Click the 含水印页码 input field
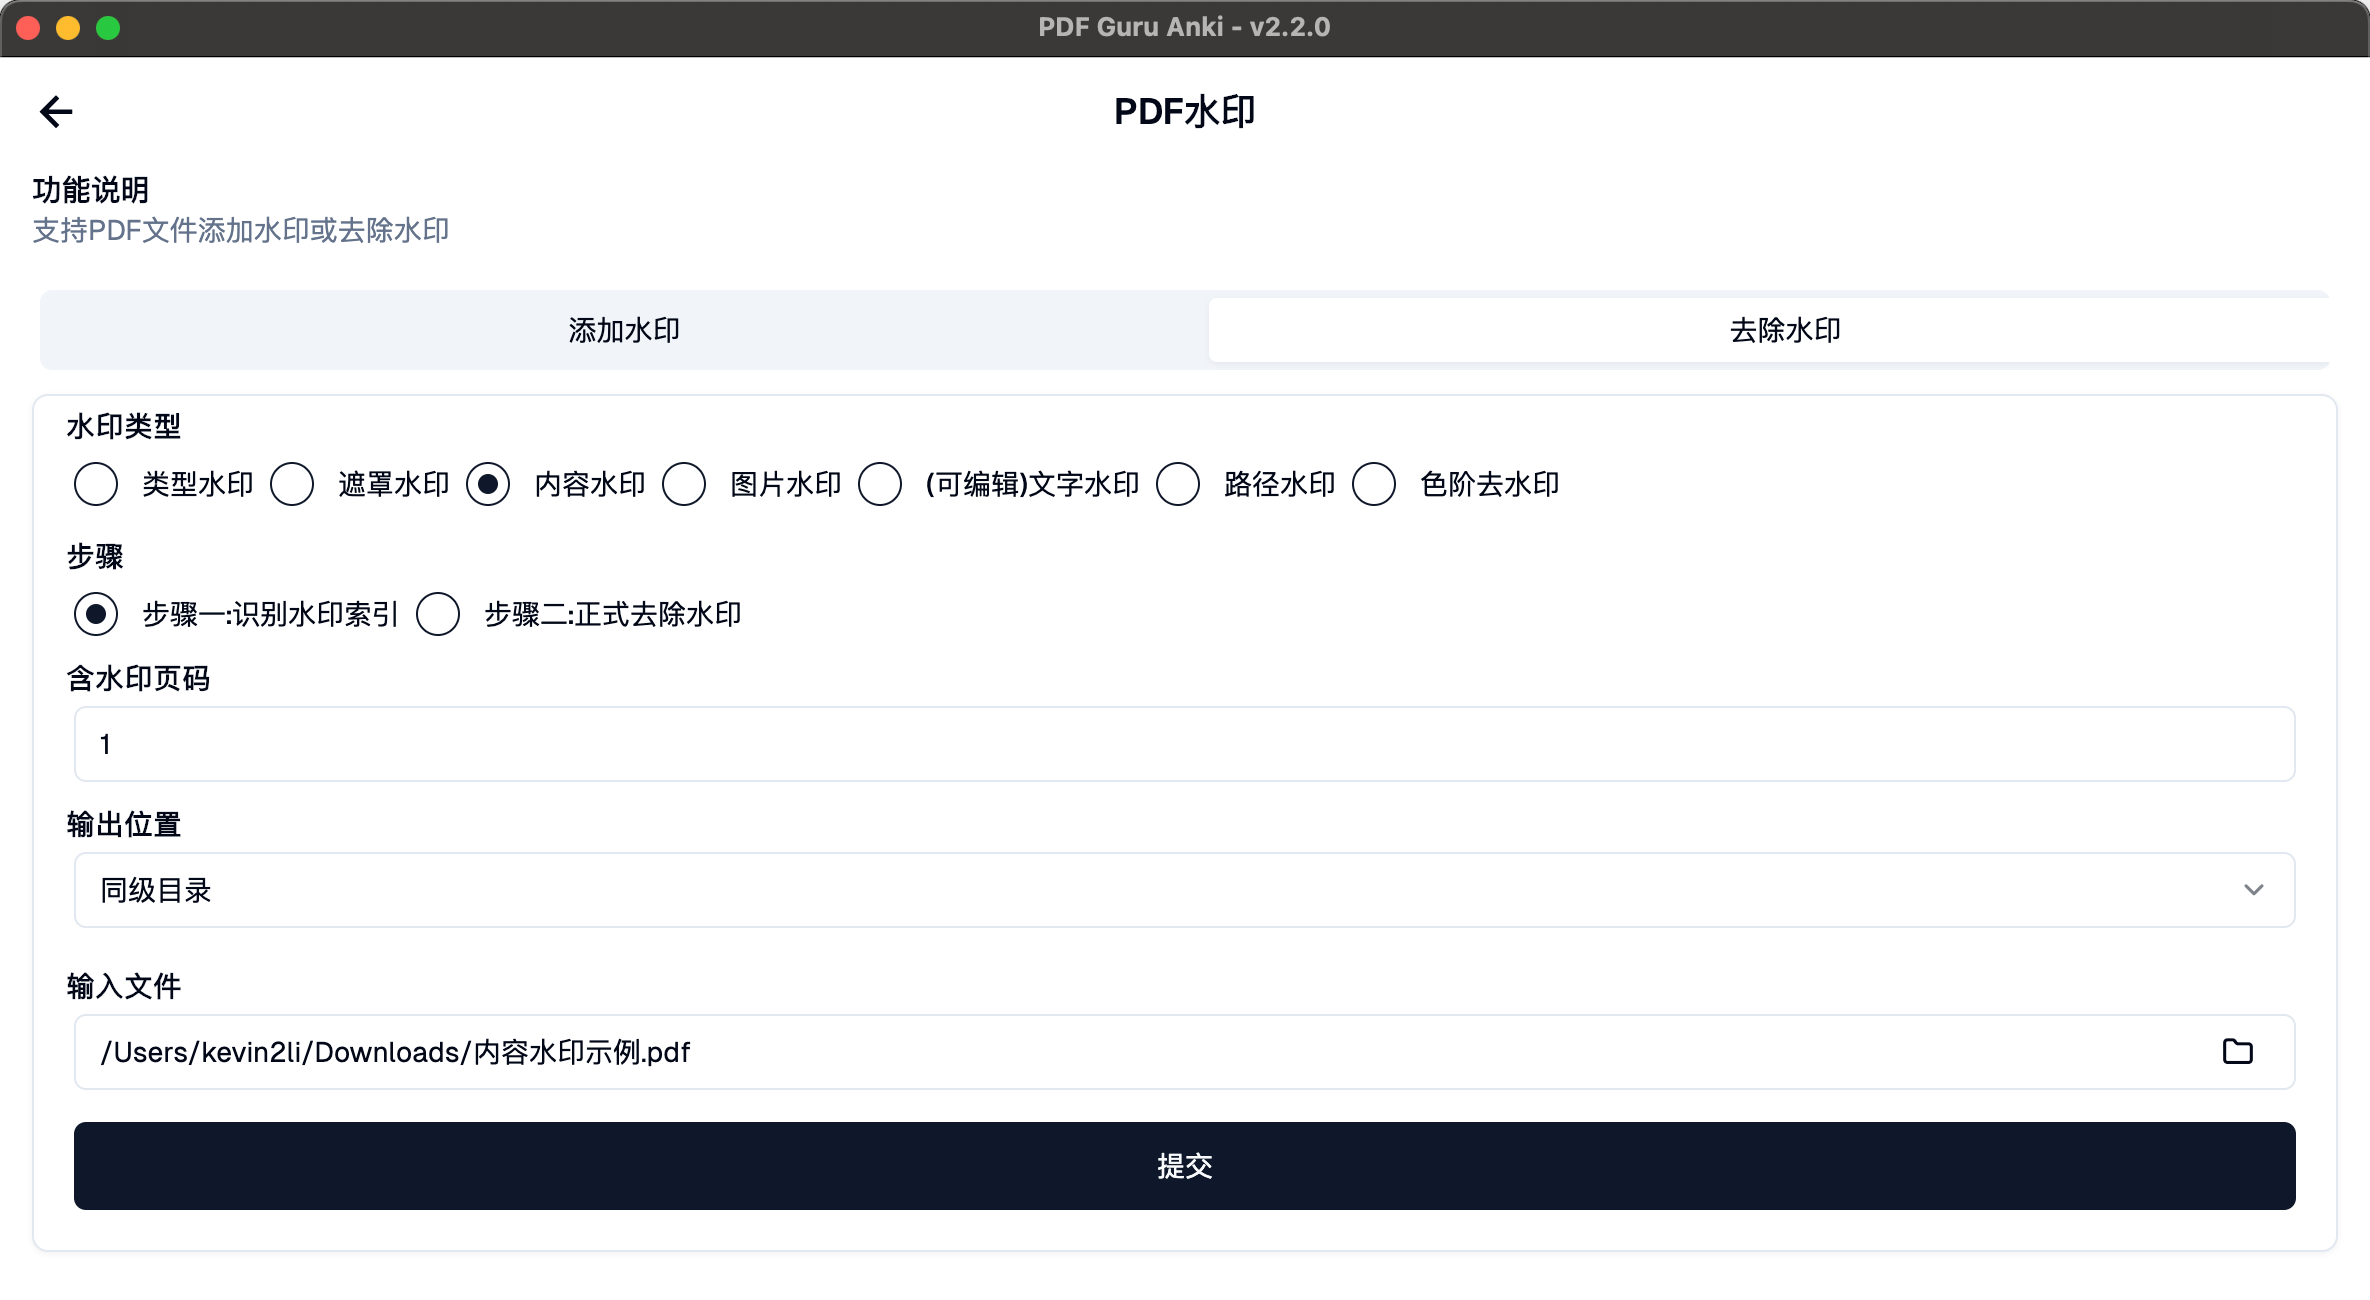The image size is (2370, 1300). point(1184,744)
